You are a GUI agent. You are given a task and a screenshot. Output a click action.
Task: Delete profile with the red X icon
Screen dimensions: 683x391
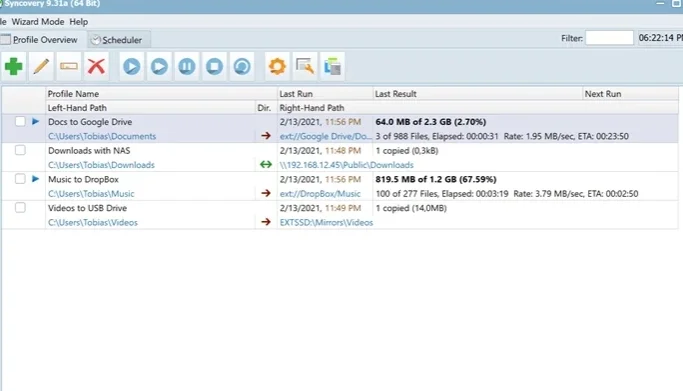tap(96, 67)
